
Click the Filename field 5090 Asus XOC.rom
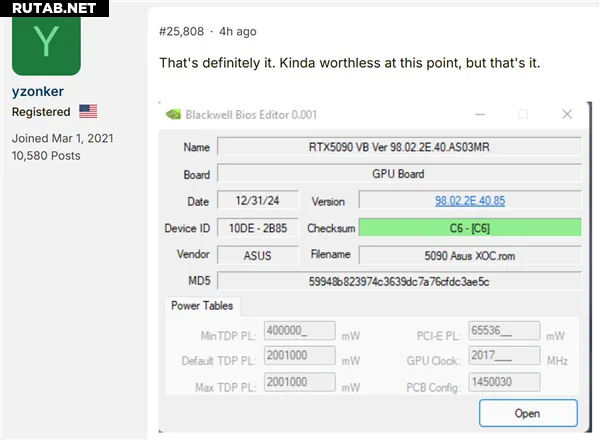point(469,255)
